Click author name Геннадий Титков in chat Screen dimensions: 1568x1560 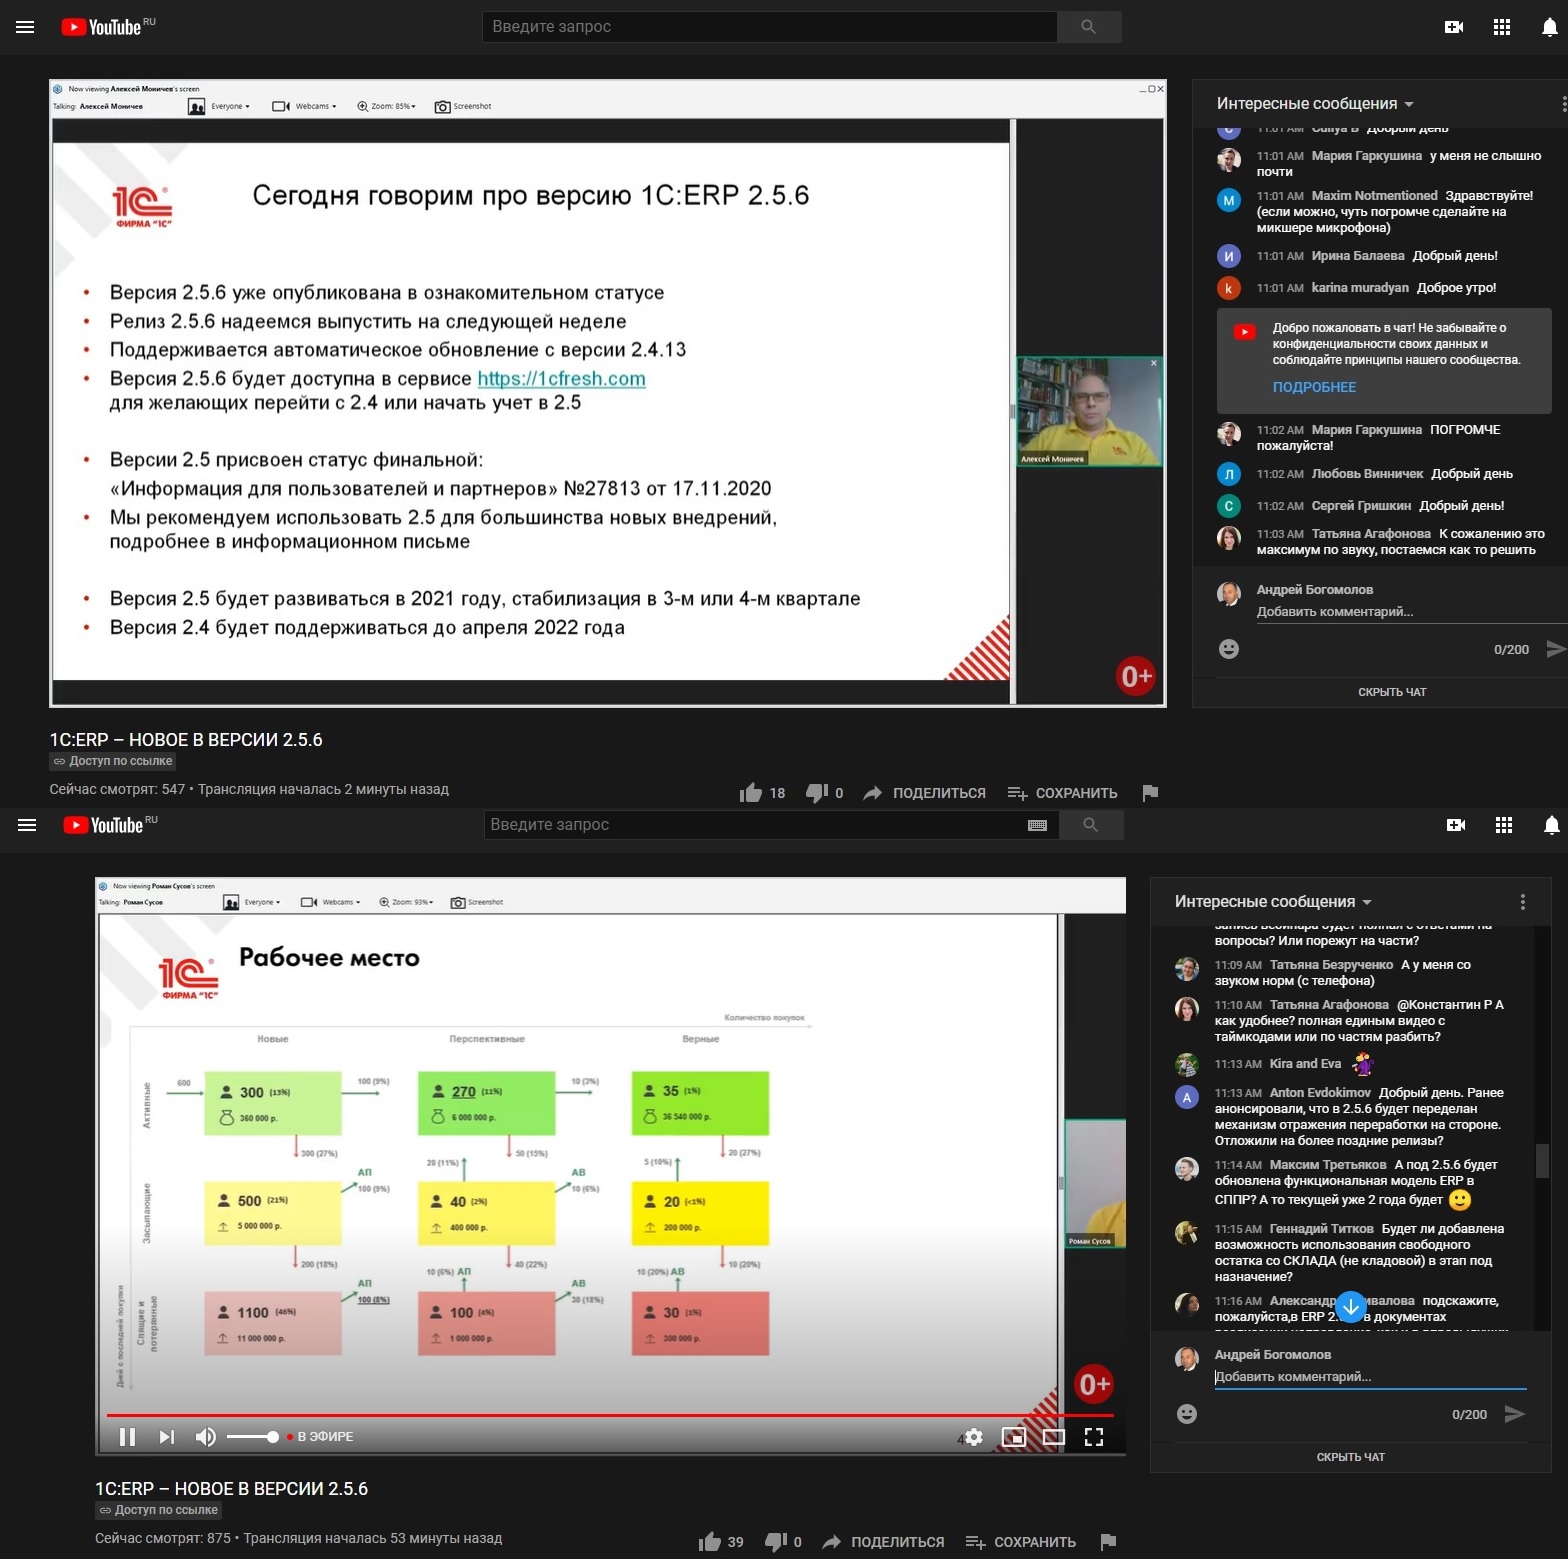coord(1321,1229)
